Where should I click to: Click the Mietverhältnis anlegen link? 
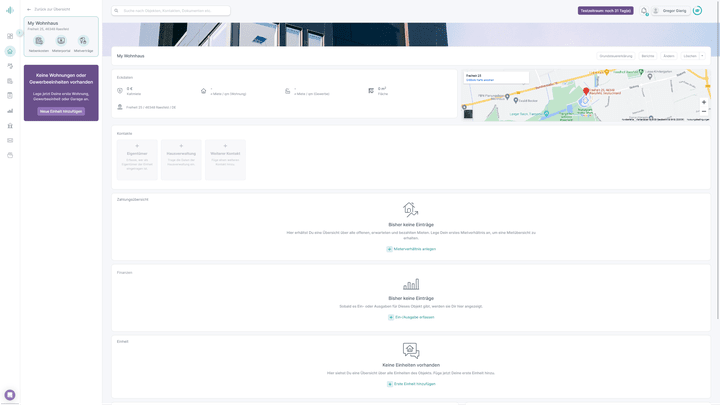(411, 249)
